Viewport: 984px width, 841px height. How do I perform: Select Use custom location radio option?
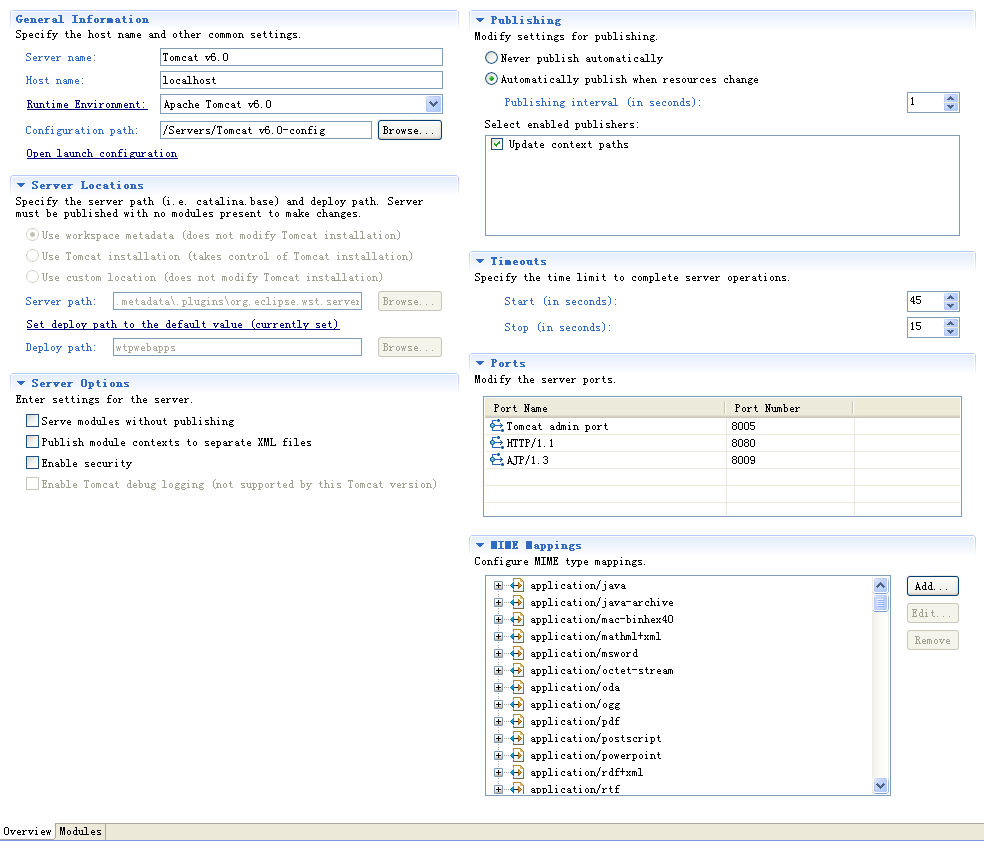33,277
